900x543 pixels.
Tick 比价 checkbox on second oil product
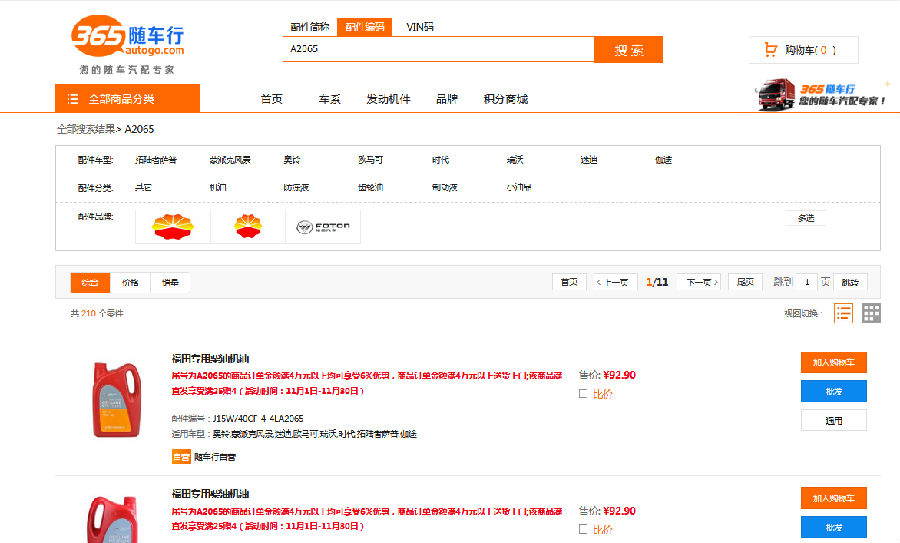583,529
